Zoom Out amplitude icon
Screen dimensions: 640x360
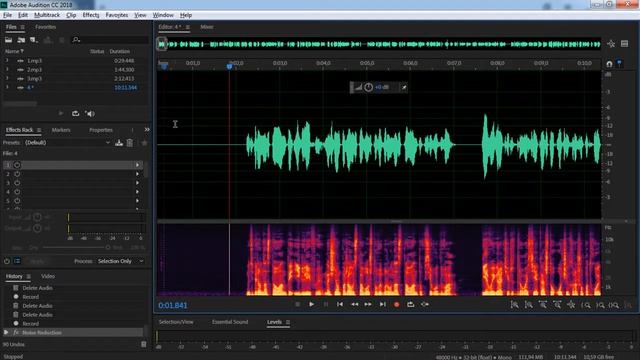[x=529, y=304]
